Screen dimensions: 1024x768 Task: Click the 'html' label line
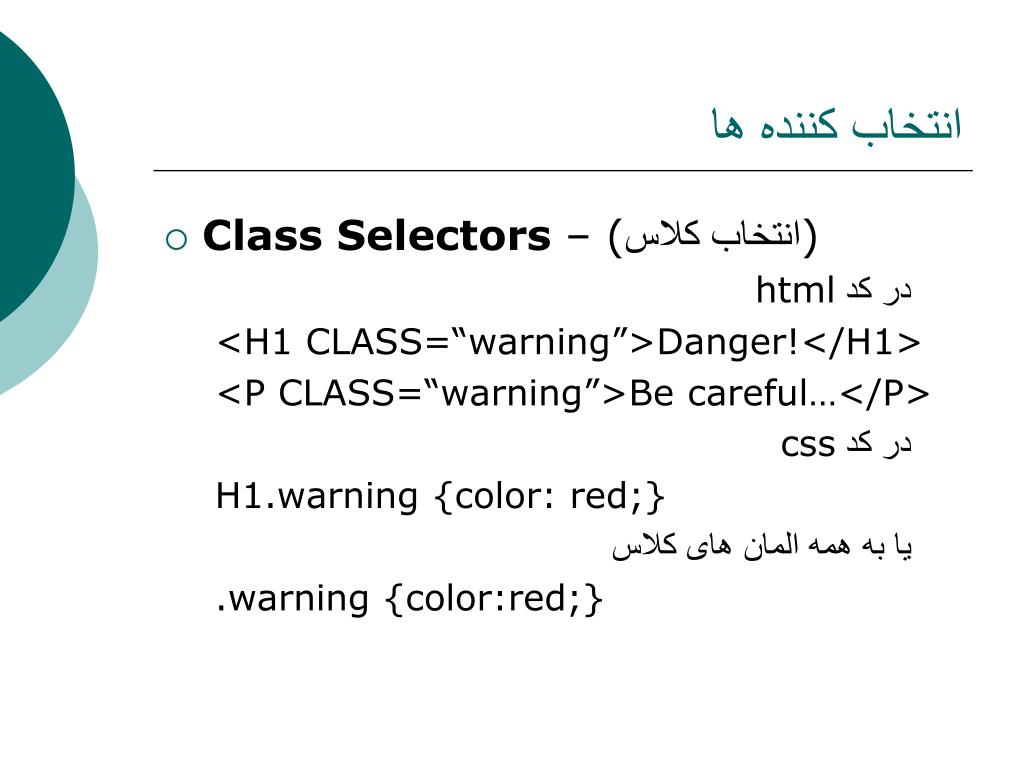coord(833,289)
